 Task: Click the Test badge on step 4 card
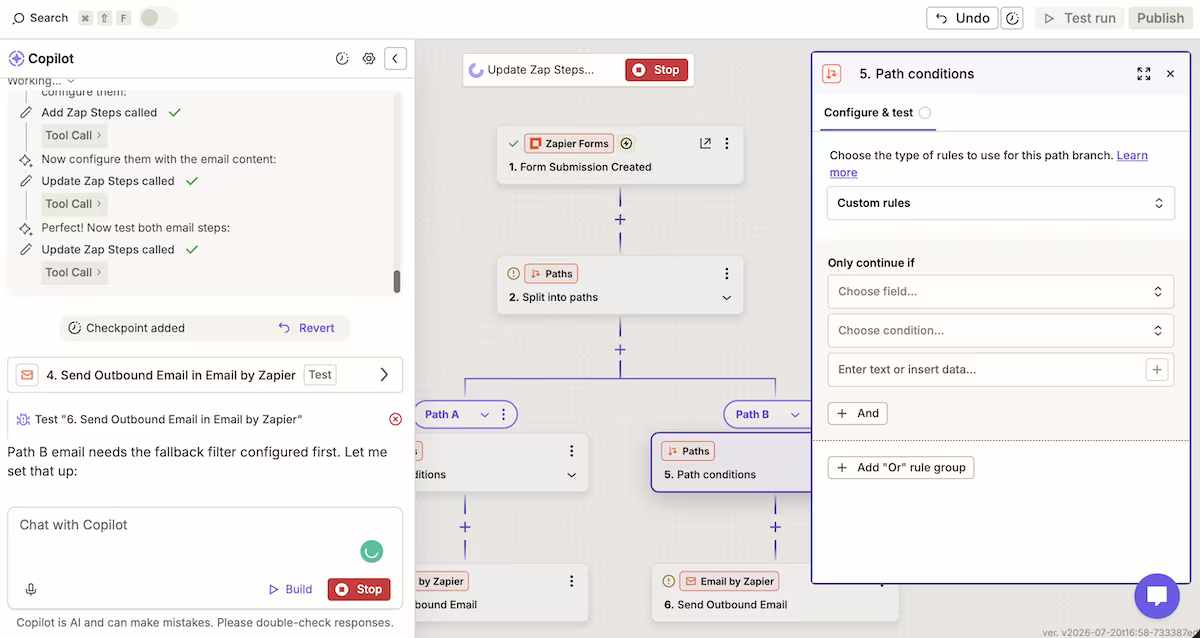coord(320,375)
